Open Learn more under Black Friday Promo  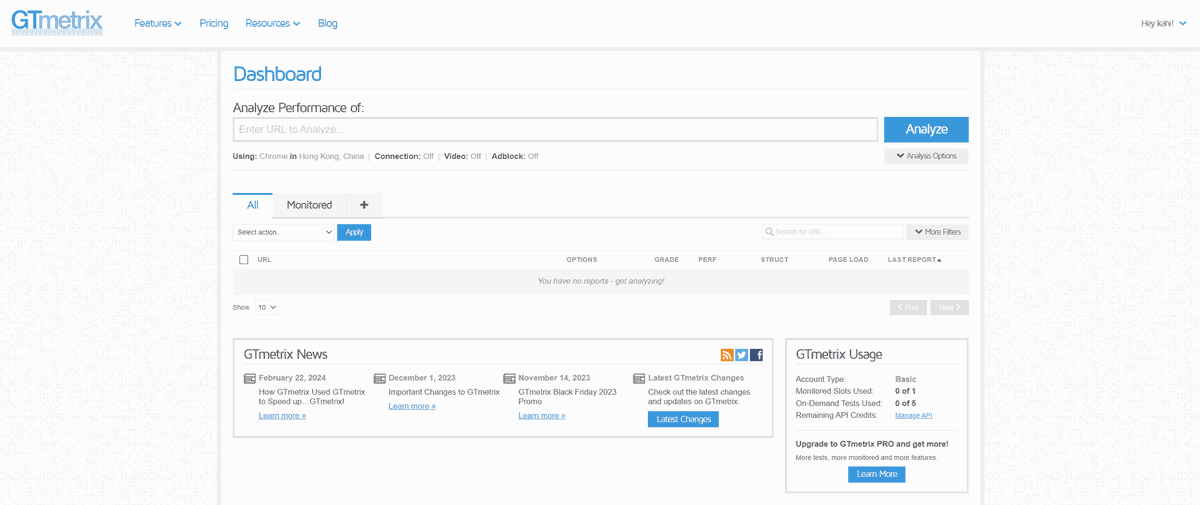click(x=542, y=415)
